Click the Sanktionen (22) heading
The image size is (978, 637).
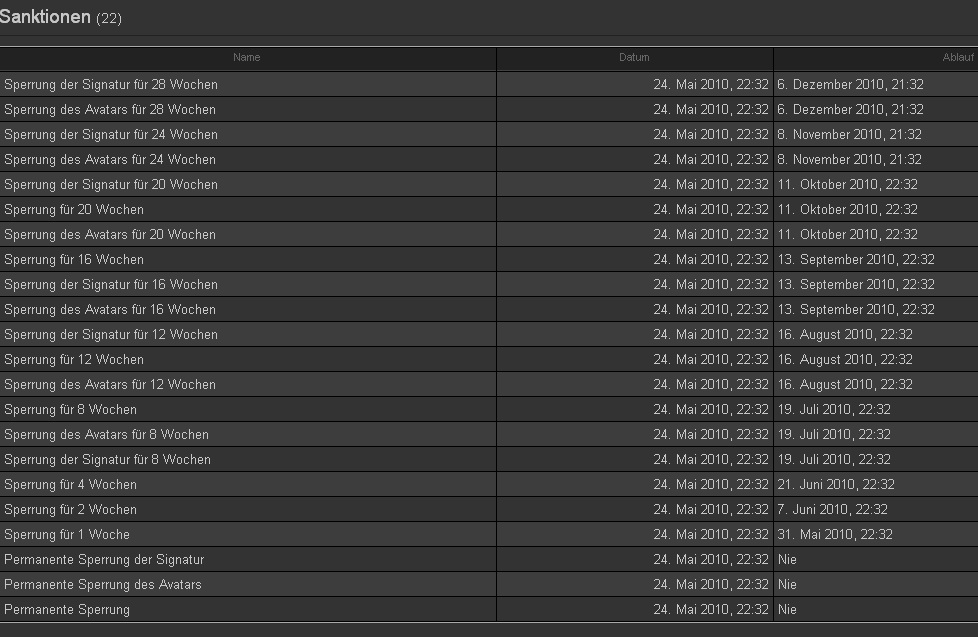click(x=61, y=17)
